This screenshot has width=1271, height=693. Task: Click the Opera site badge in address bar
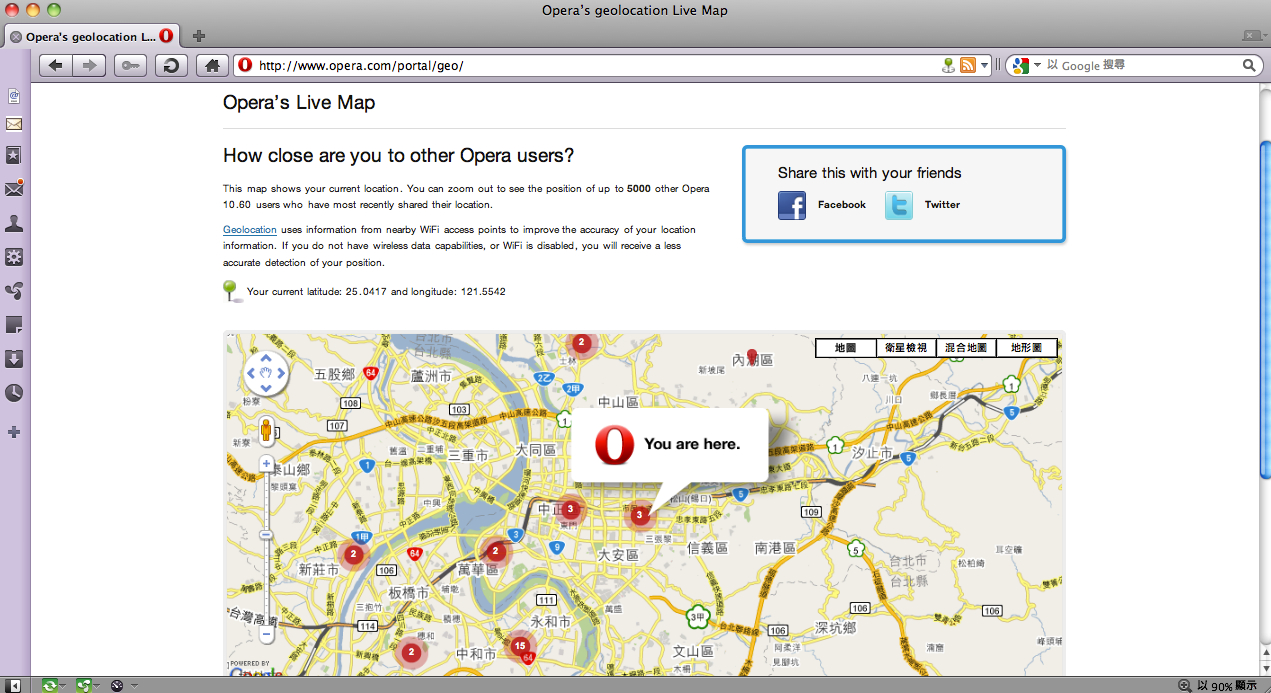246,65
